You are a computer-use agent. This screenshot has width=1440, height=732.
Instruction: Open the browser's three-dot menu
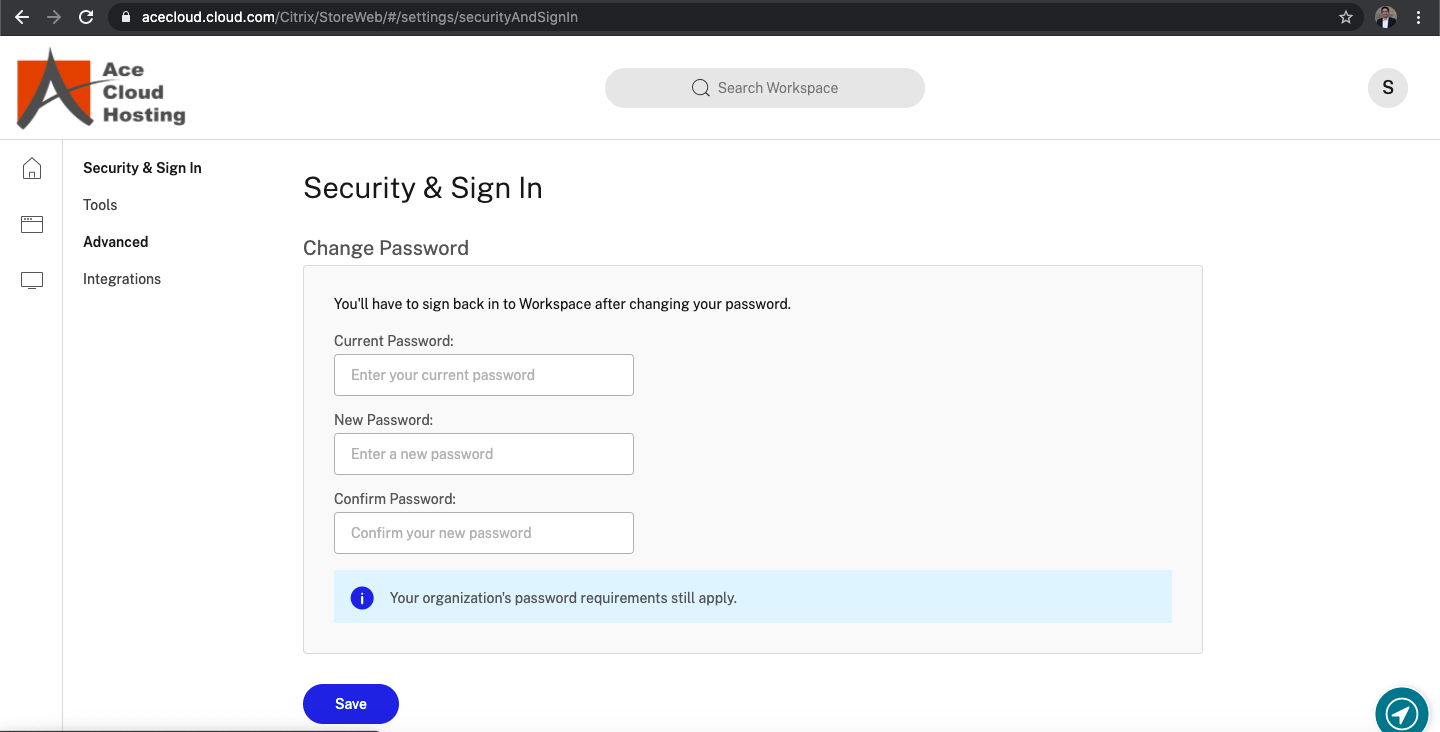click(x=1419, y=17)
